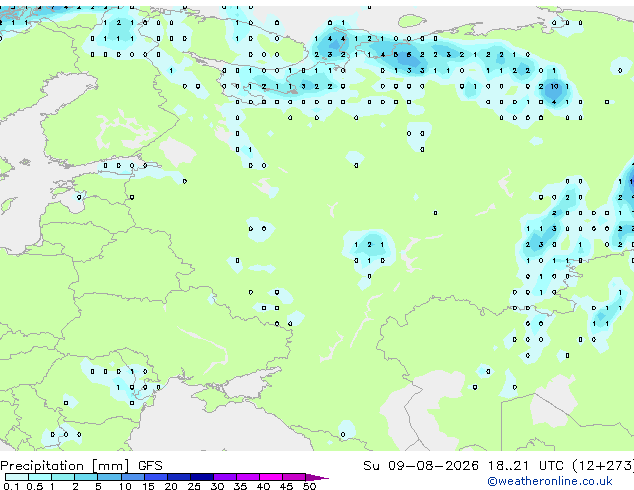Click the "0.1" legend scale label
Viewport: 634px width, 490px height.
coord(11,486)
